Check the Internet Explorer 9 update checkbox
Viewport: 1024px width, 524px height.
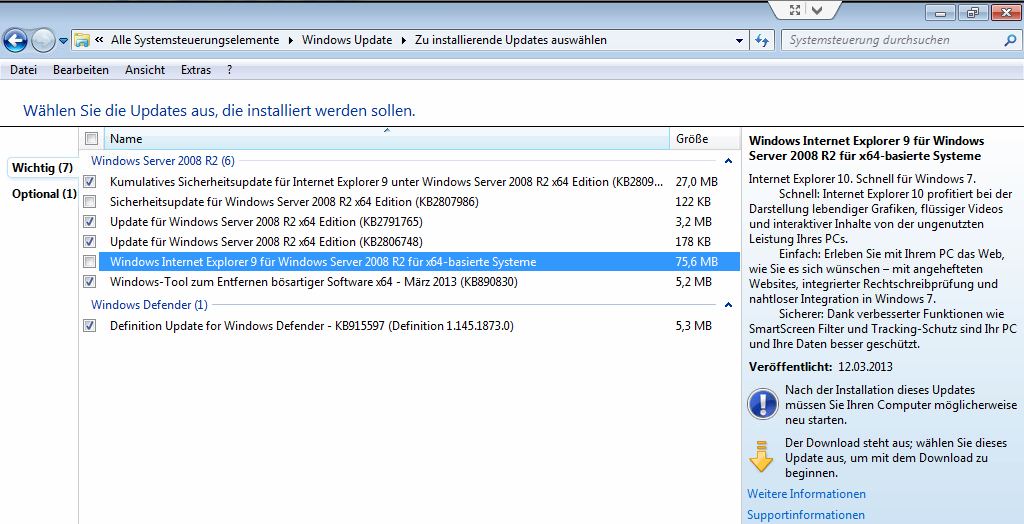(90, 262)
